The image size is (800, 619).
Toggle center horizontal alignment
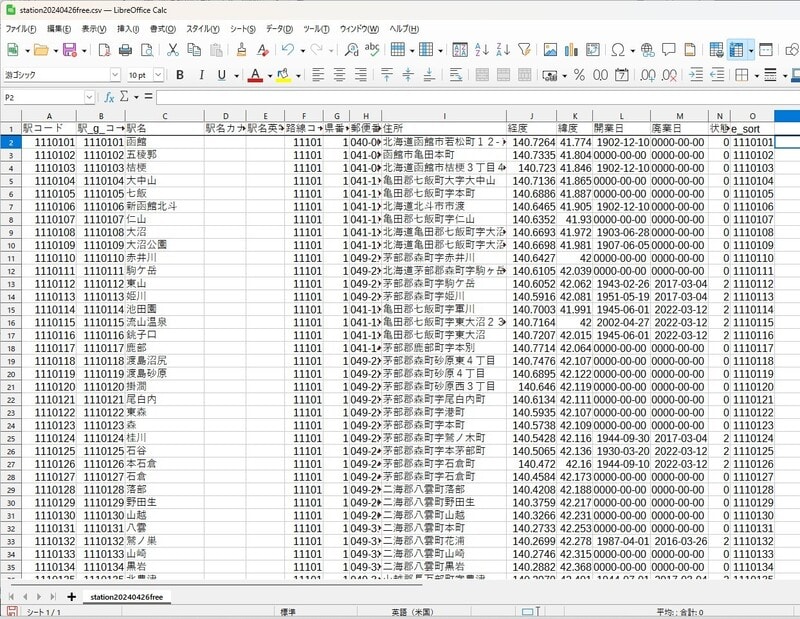[x=339, y=75]
